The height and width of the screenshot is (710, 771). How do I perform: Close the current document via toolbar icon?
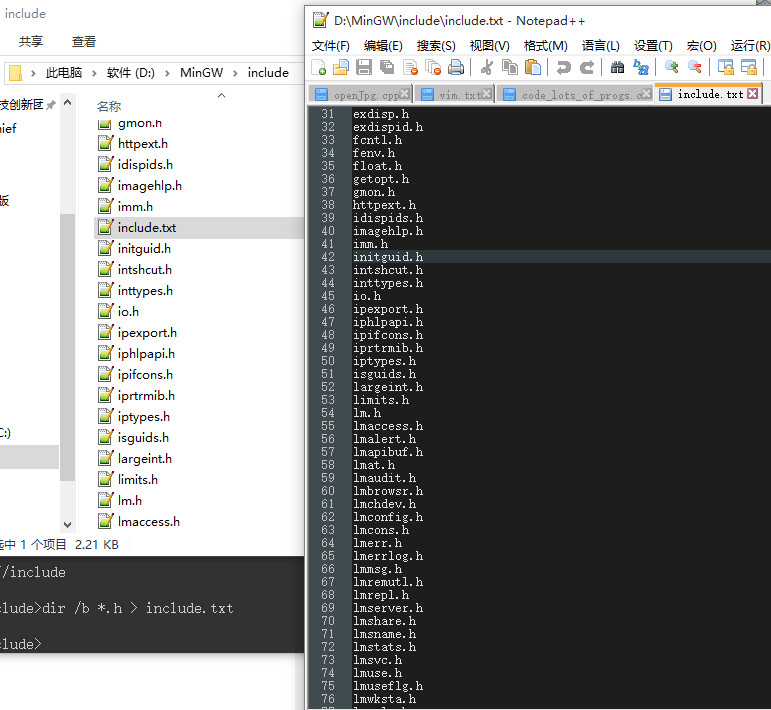tap(410, 67)
